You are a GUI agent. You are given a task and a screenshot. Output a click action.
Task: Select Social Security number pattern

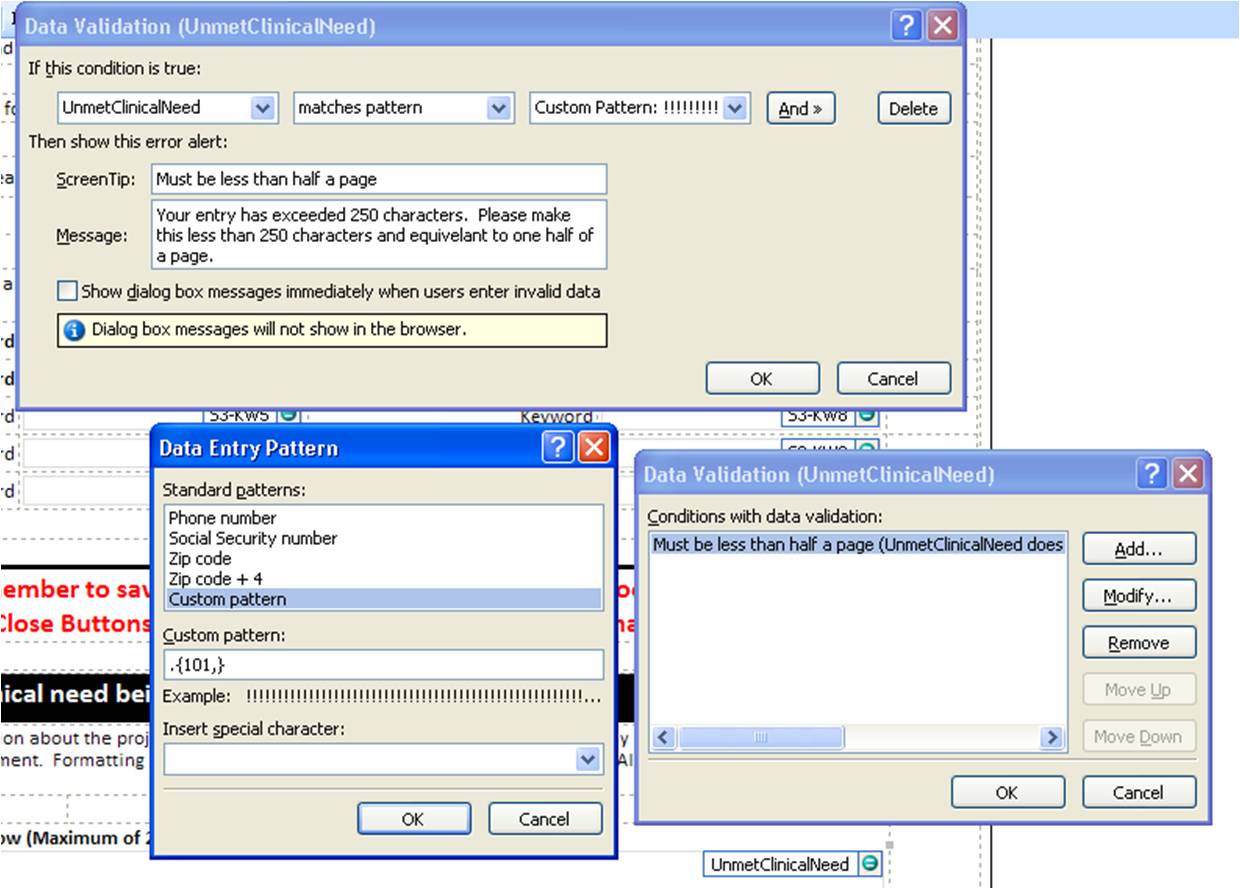click(383, 538)
